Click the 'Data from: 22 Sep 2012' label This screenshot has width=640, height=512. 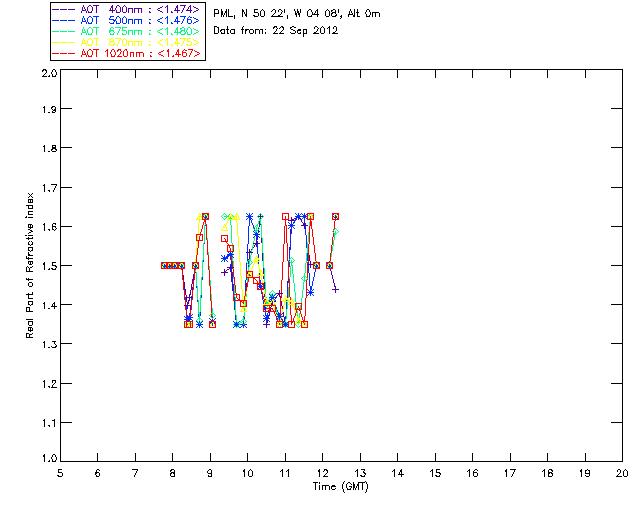point(276,31)
